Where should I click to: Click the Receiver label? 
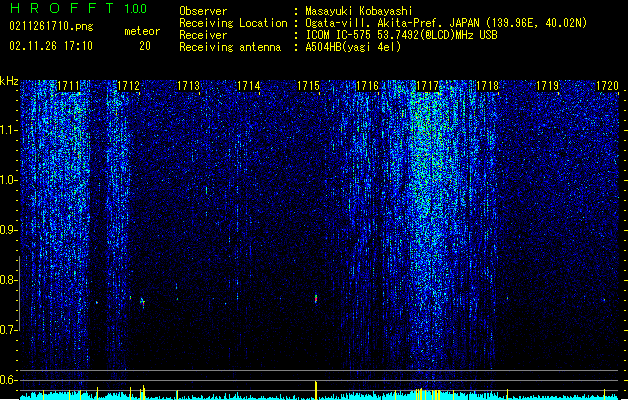[203, 35]
